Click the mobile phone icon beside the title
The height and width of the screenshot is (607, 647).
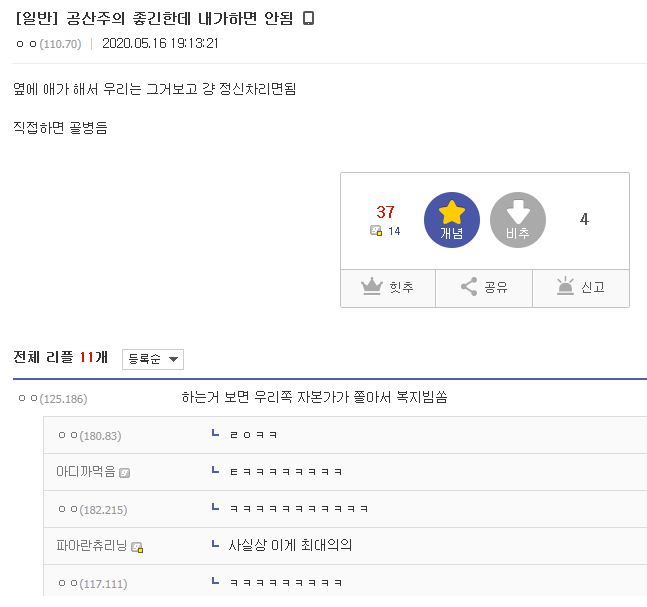tap(309, 18)
